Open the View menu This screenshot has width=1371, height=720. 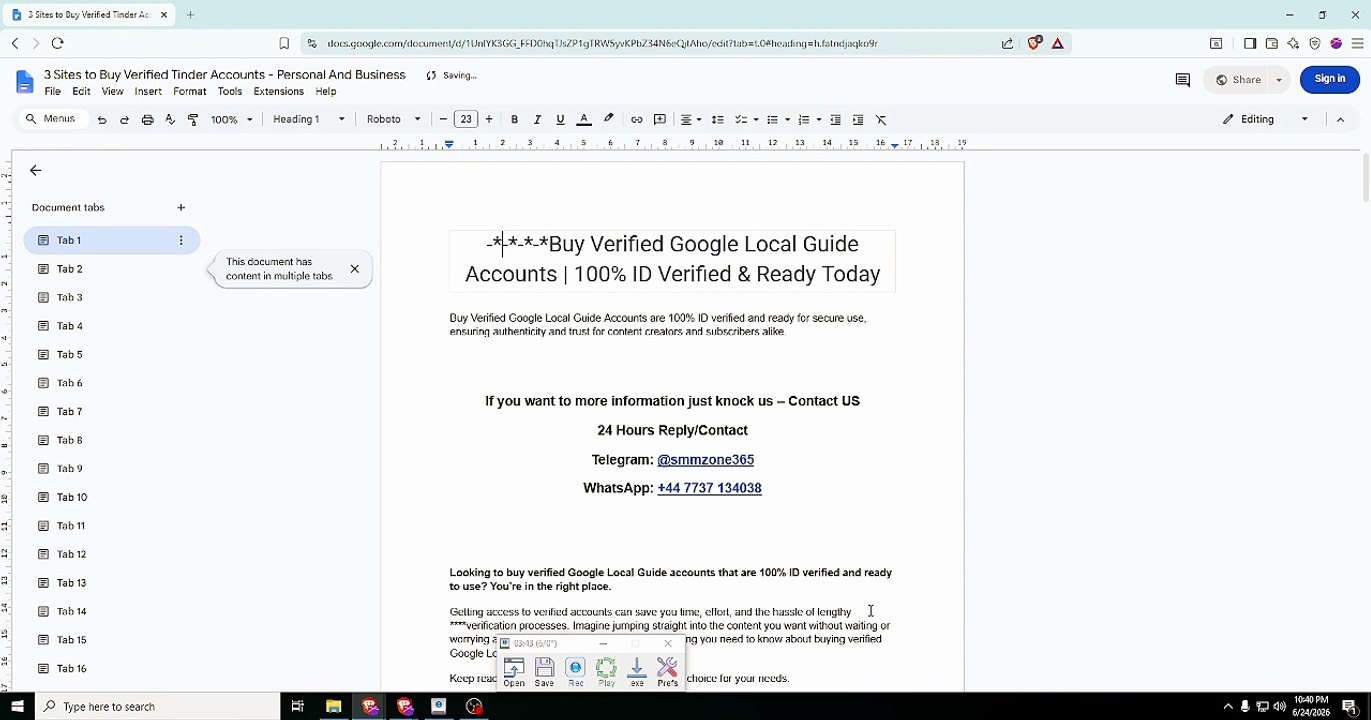(112, 92)
